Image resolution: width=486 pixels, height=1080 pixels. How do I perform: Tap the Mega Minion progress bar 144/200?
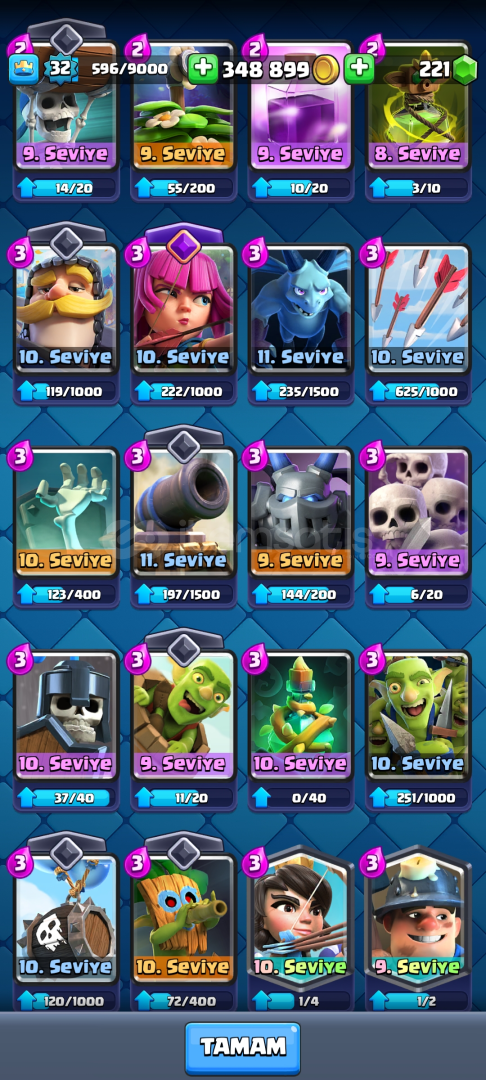301,594
